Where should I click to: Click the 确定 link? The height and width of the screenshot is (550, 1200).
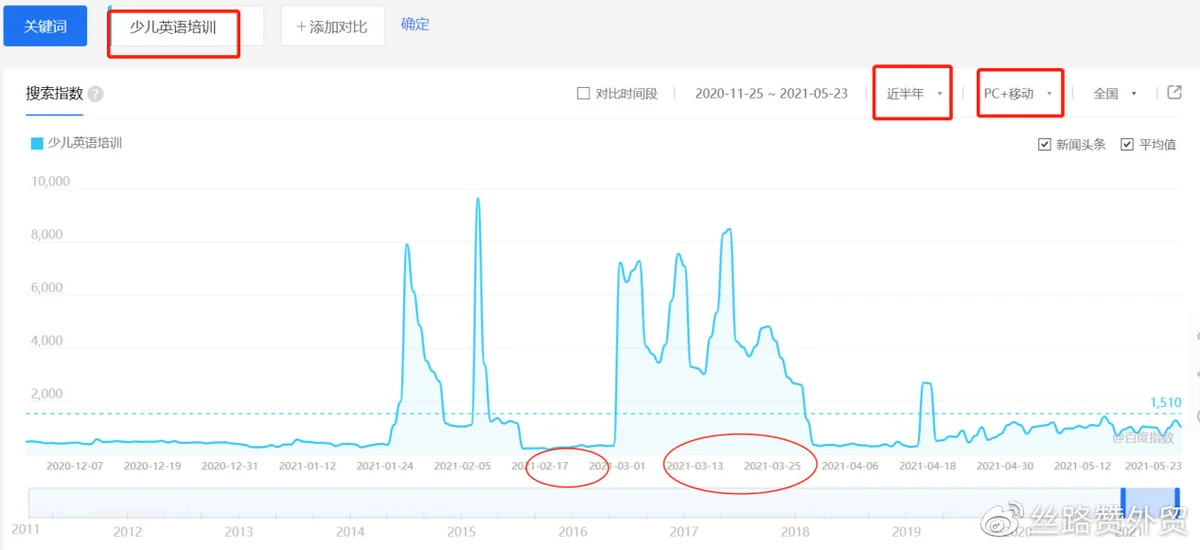pyautogui.click(x=415, y=24)
